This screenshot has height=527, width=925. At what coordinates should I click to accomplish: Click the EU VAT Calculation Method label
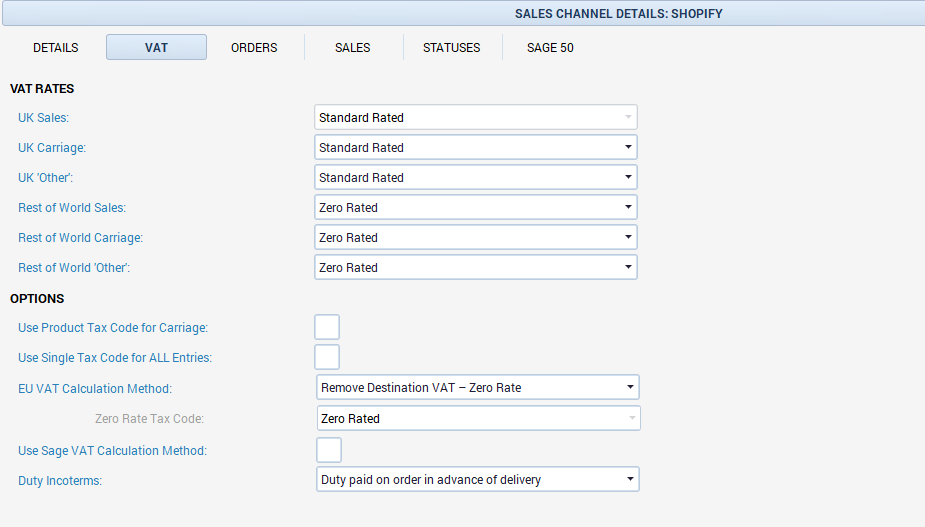click(95, 388)
